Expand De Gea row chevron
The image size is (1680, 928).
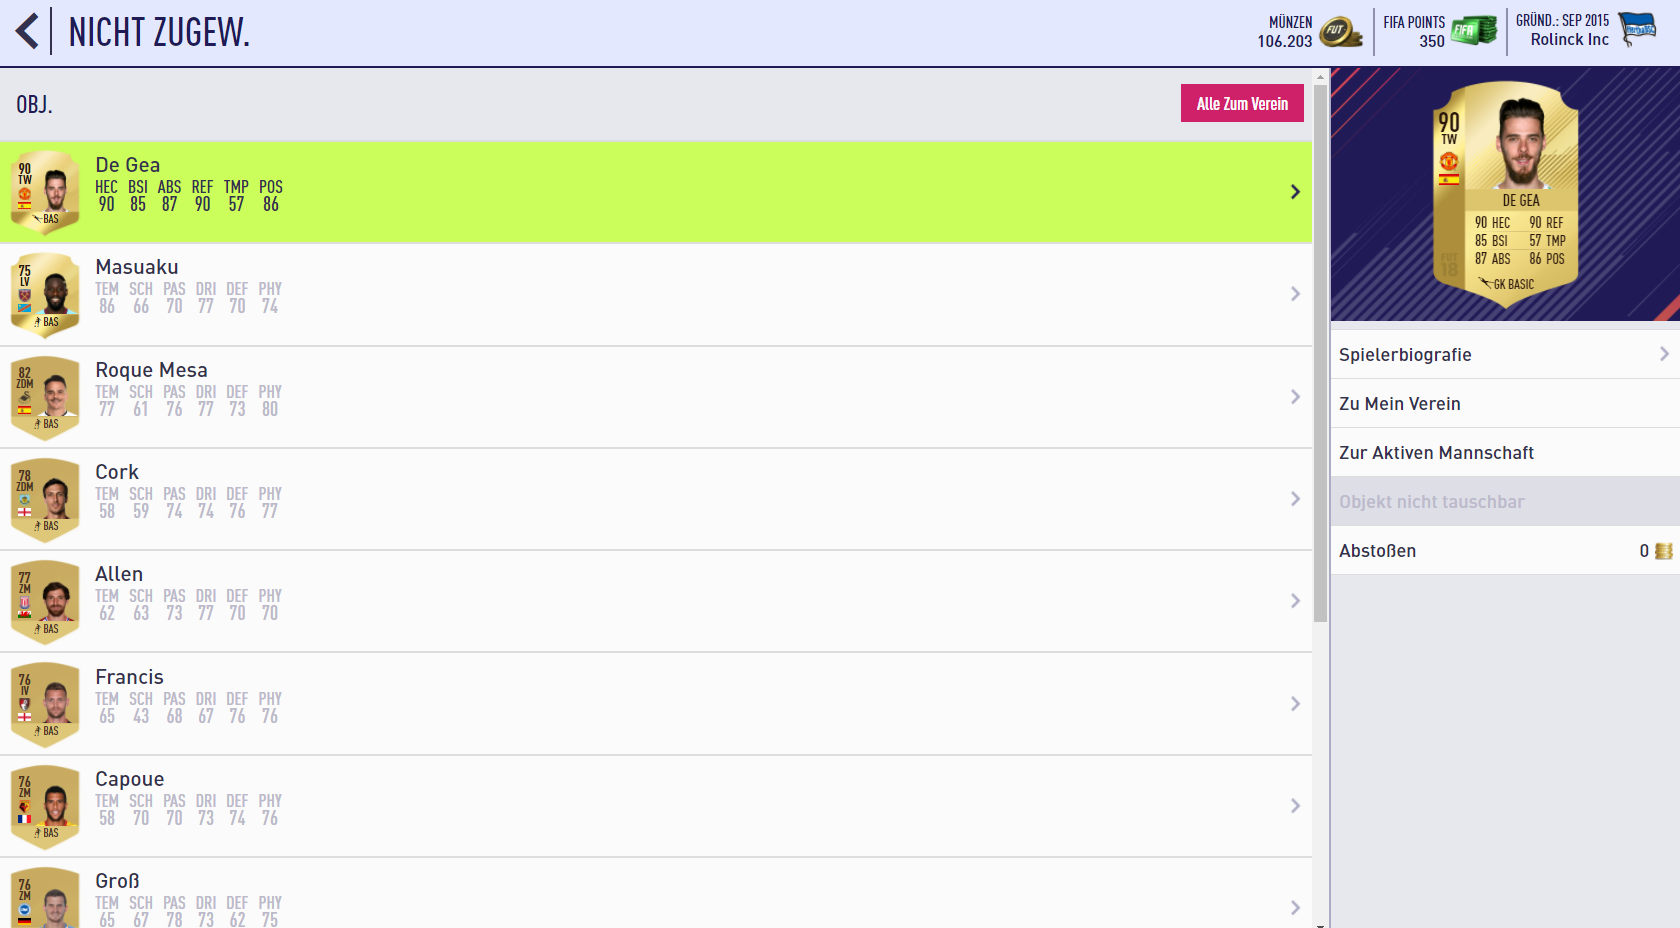coord(1295,192)
